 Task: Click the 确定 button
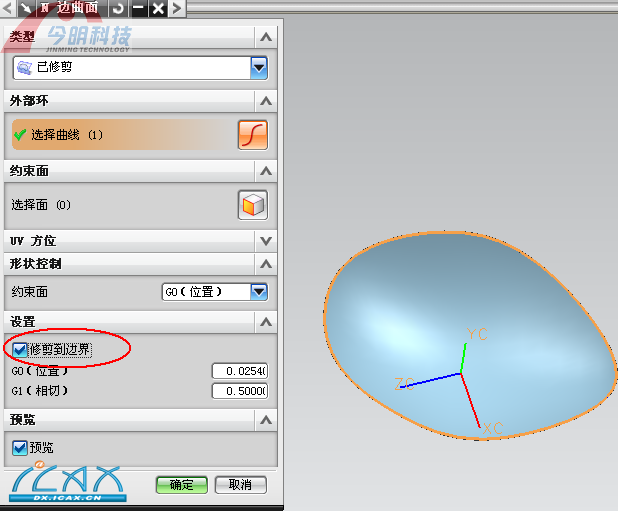(182, 485)
